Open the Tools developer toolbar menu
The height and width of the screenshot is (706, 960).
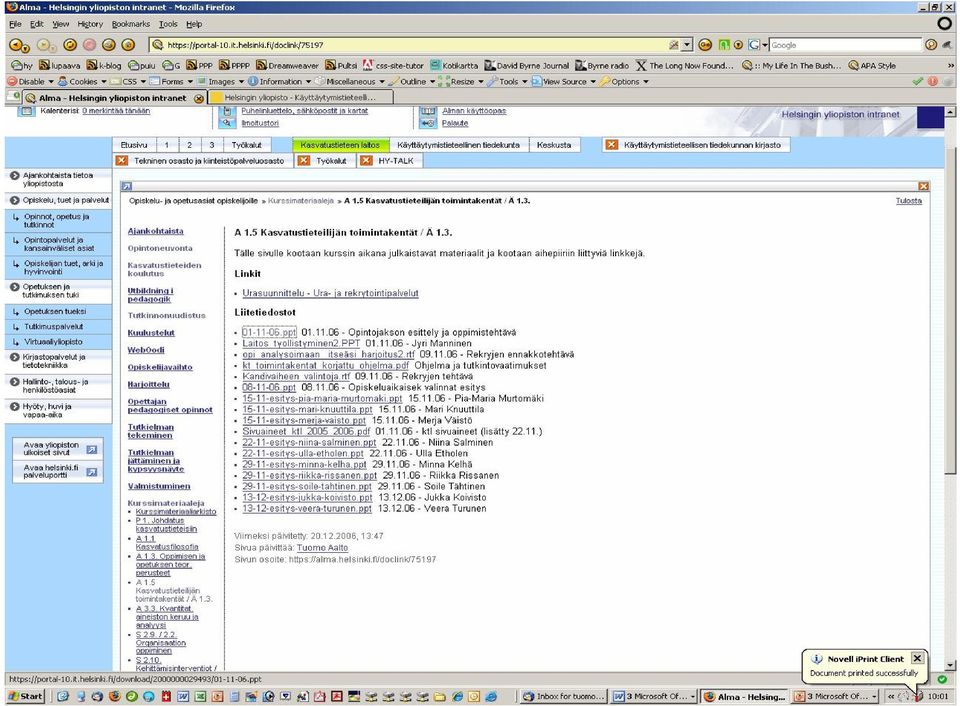(508, 81)
